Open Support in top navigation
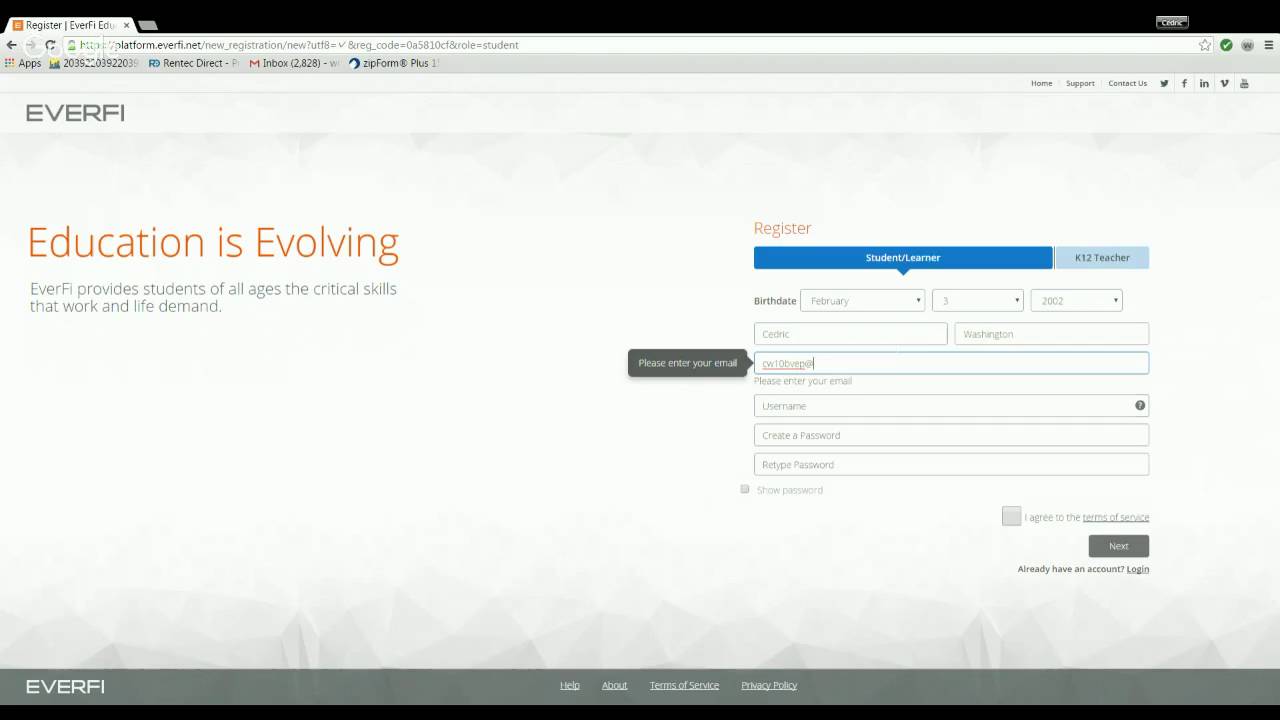Viewport: 1280px width, 720px height. (1080, 83)
